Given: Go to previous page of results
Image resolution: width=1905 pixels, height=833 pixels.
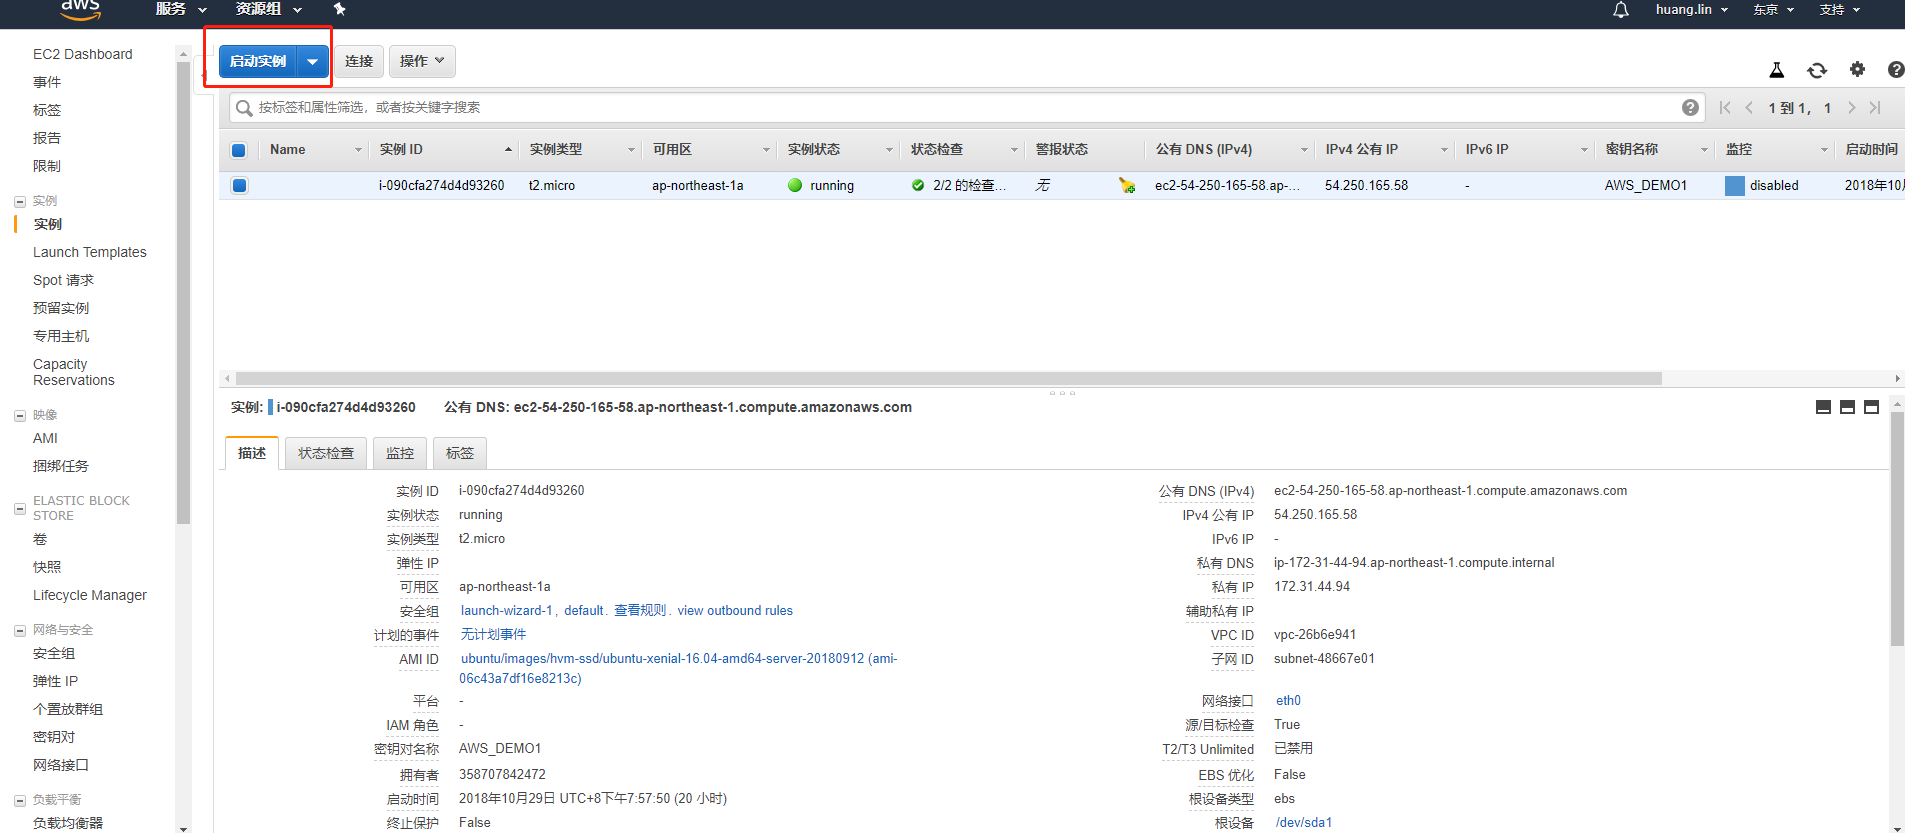Looking at the screenshot, I should [x=1749, y=107].
